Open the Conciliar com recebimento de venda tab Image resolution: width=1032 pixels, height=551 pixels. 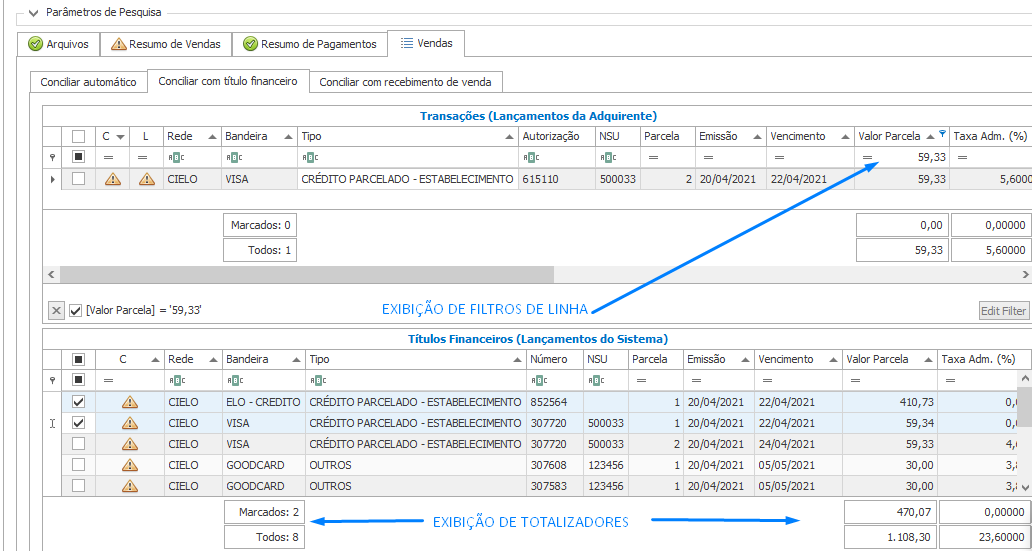pos(405,82)
